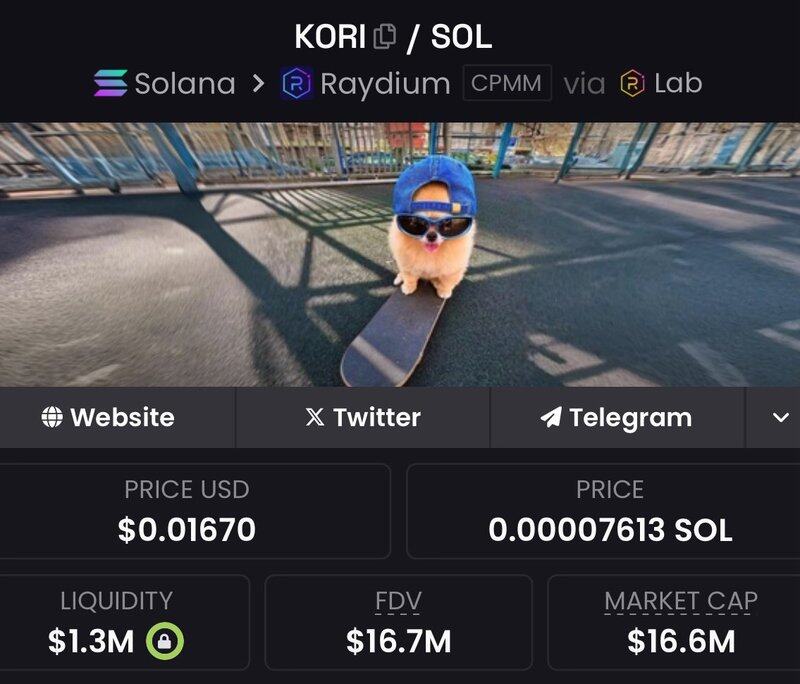Click the MARKET CAP label

pyautogui.click(x=681, y=601)
